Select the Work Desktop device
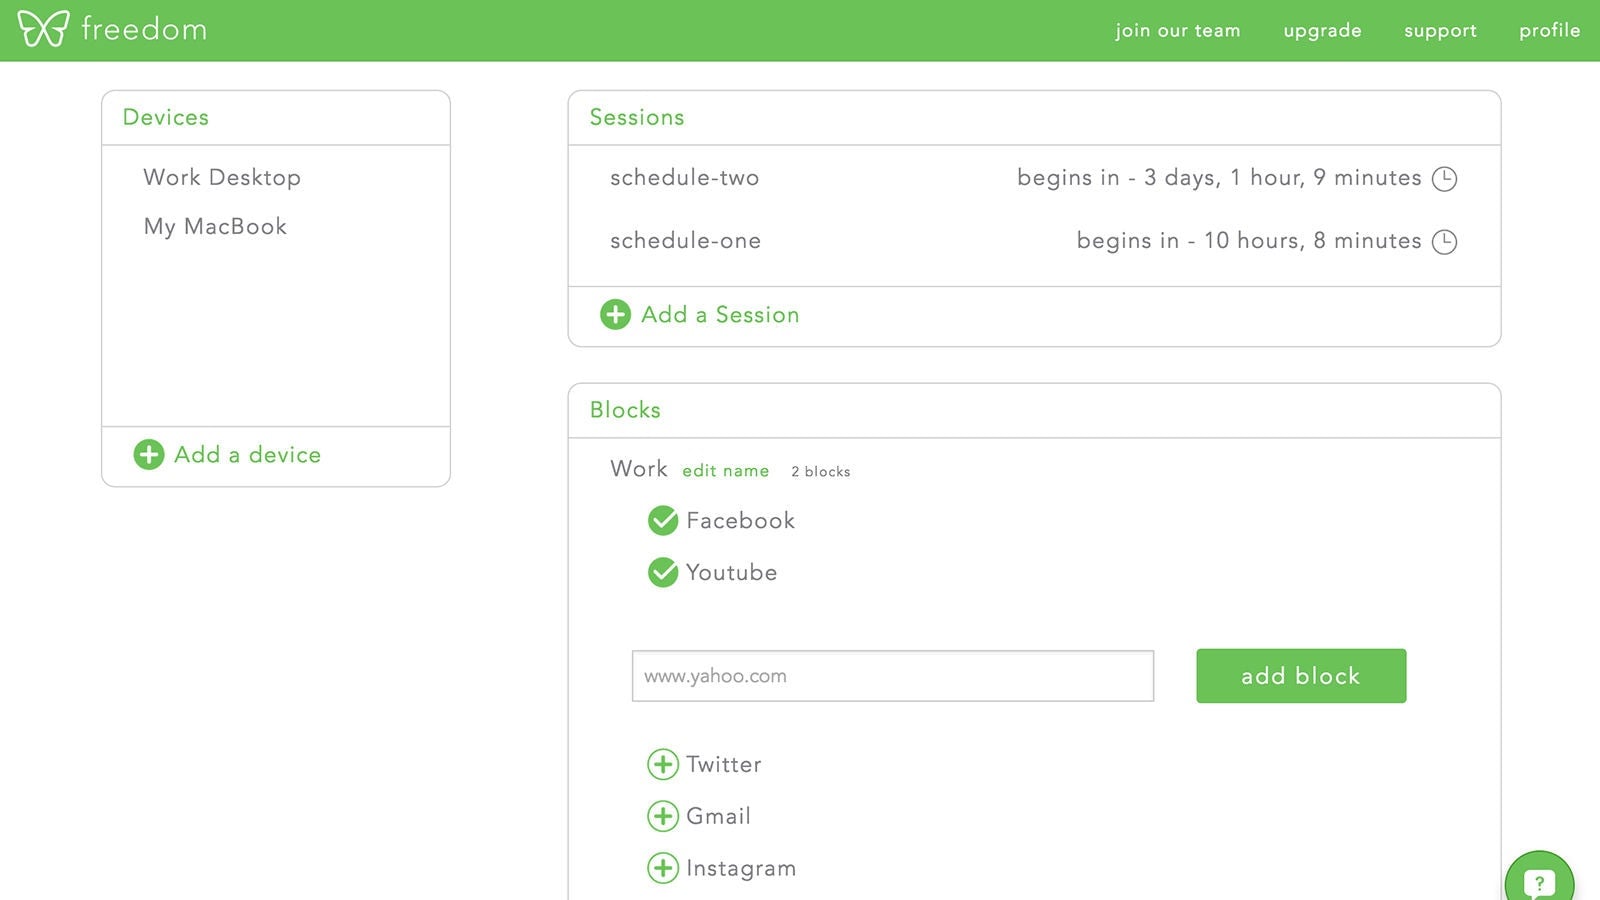Image resolution: width=1600 pixels, height=900 pixels. click(222, 178)
